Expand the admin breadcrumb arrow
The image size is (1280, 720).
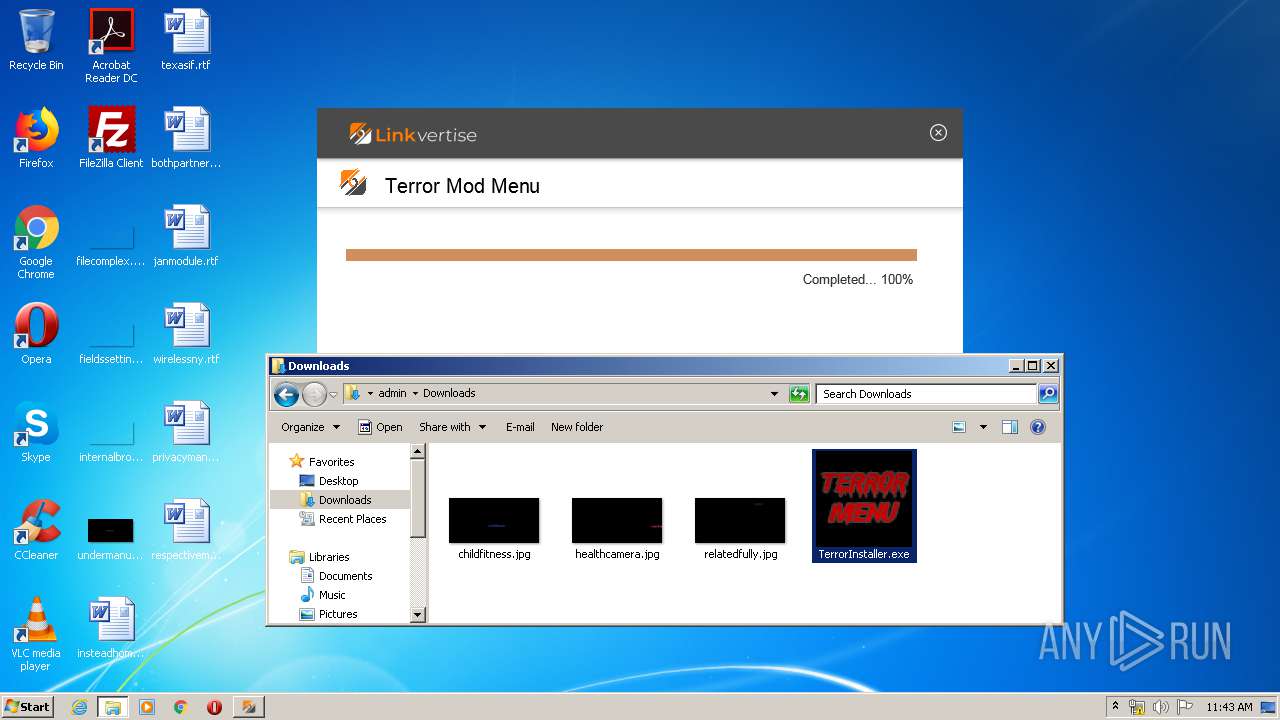416,393
